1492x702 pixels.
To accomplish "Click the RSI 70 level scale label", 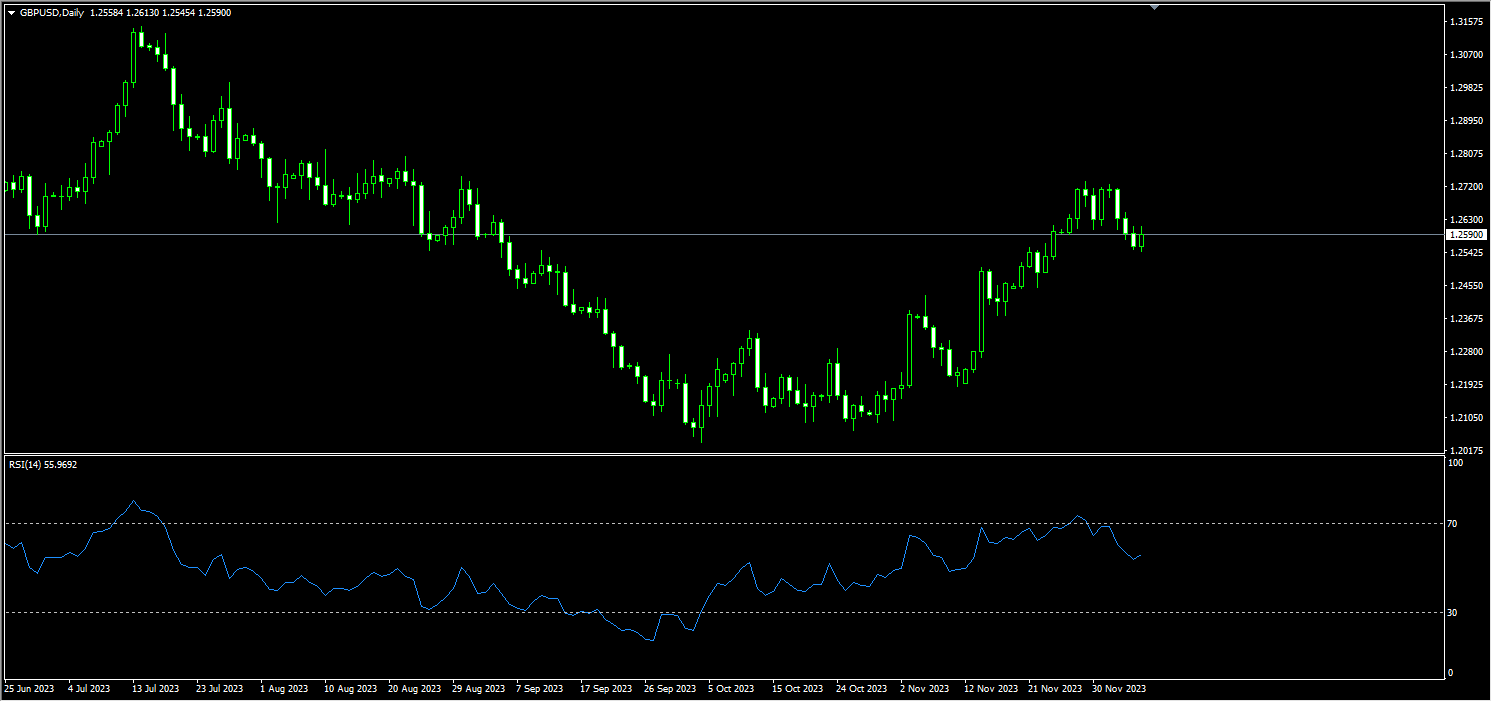I will [x=1454, y=524].
